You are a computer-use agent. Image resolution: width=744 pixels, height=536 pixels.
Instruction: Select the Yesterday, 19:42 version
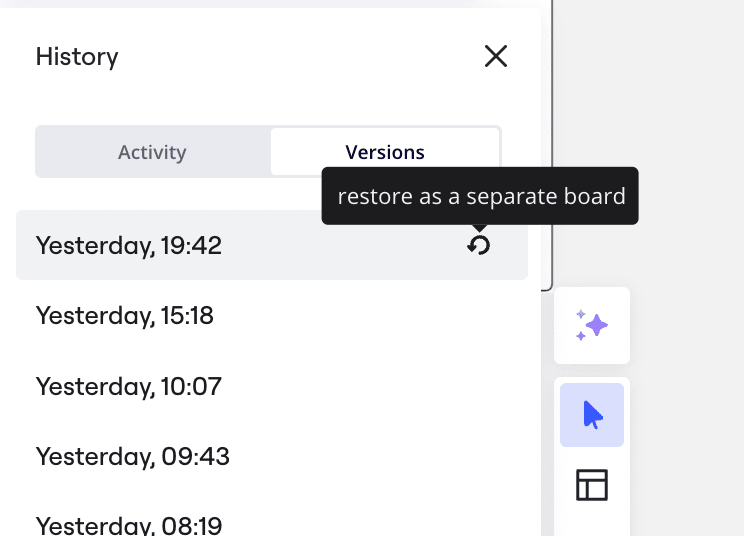point(129,245)
